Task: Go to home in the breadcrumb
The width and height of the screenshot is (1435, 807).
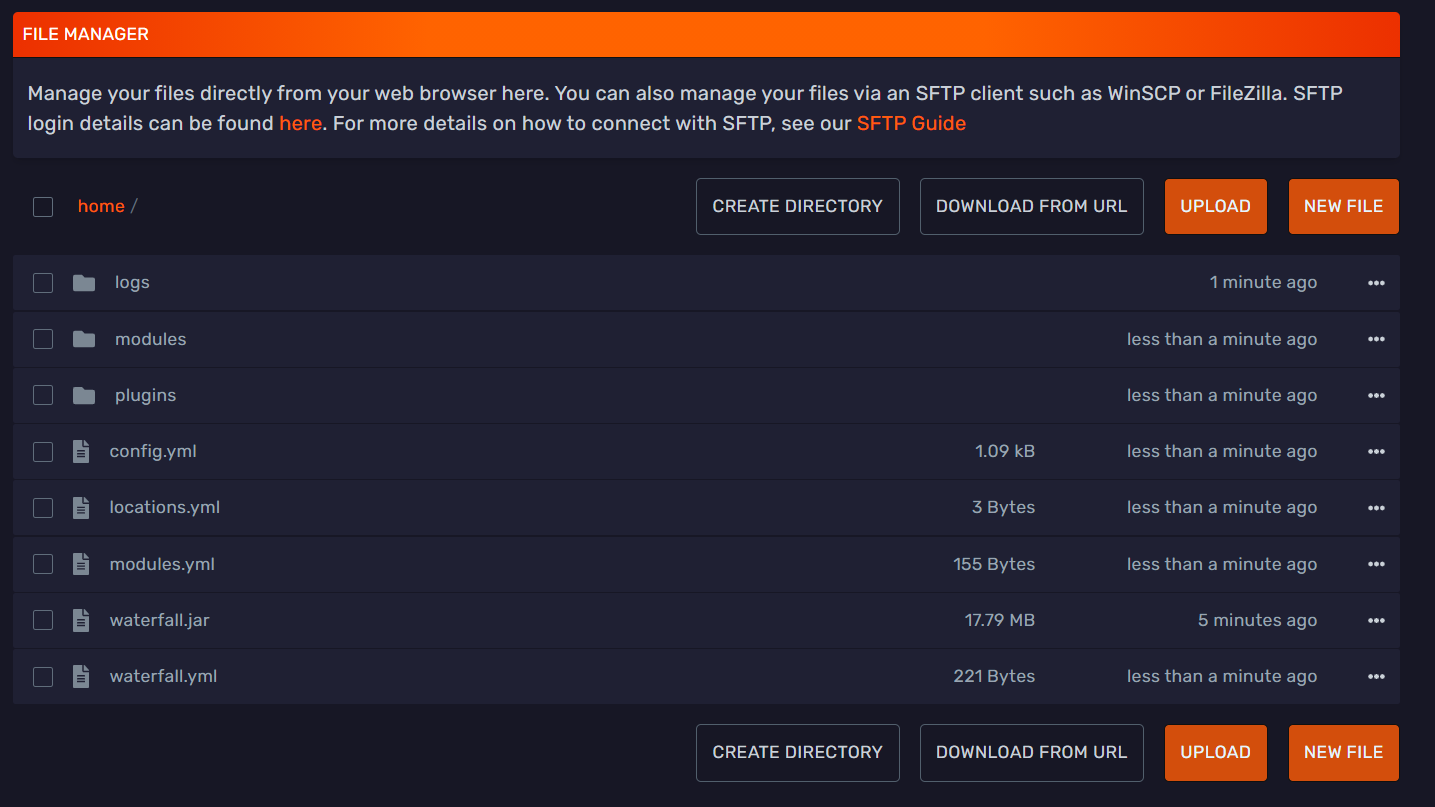Action: 101,207
